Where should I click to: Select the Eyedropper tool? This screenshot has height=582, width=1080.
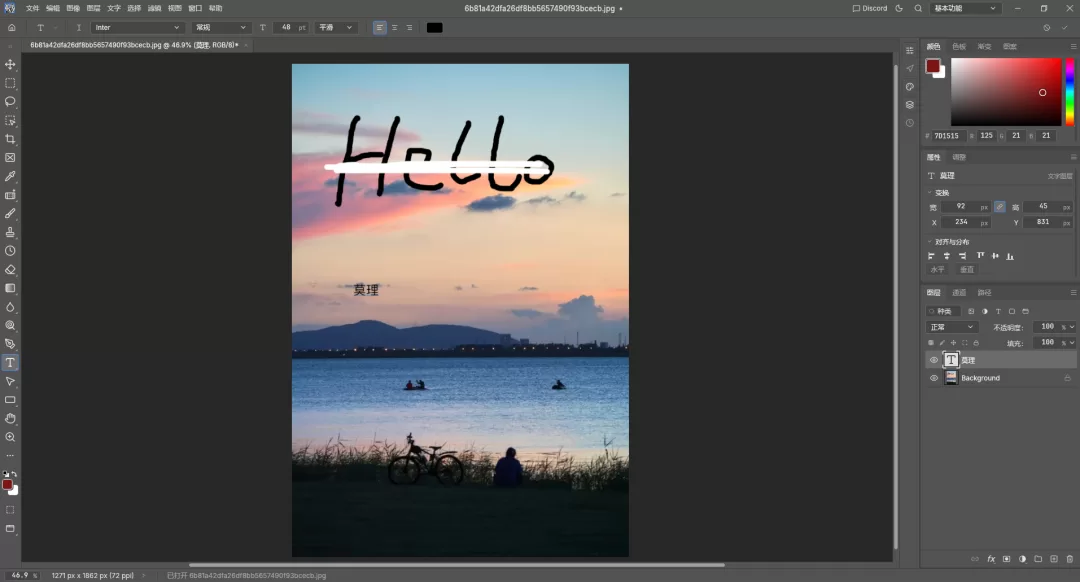click(10, 176)
